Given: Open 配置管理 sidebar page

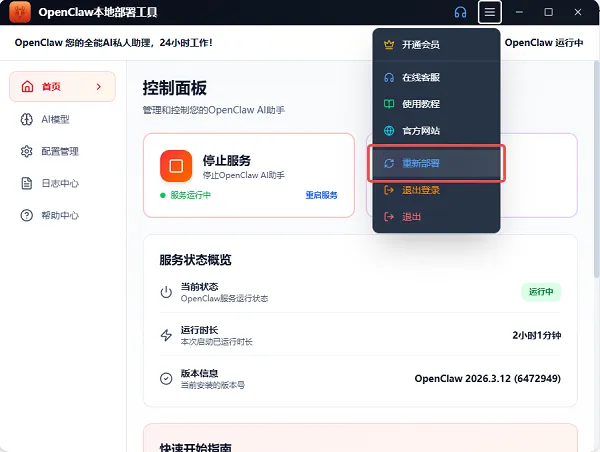Looking at the screenshot, I should pyautogui.click(x=62, y=151).
